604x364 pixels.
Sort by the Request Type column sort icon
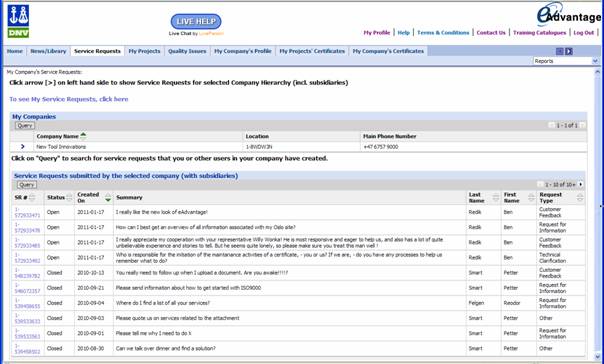pyautogui.click(x=580, y=198)
